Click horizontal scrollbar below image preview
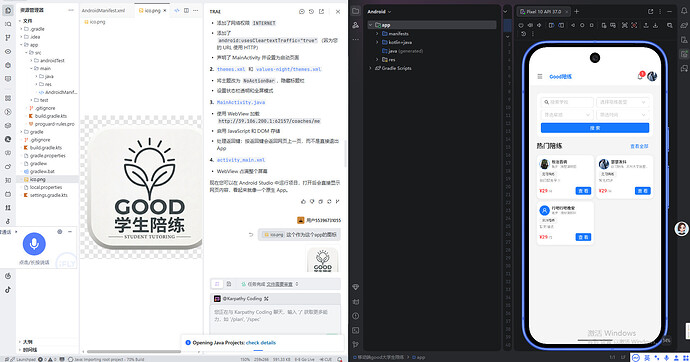This screenshot has width=690, height=362. (134, 351)
